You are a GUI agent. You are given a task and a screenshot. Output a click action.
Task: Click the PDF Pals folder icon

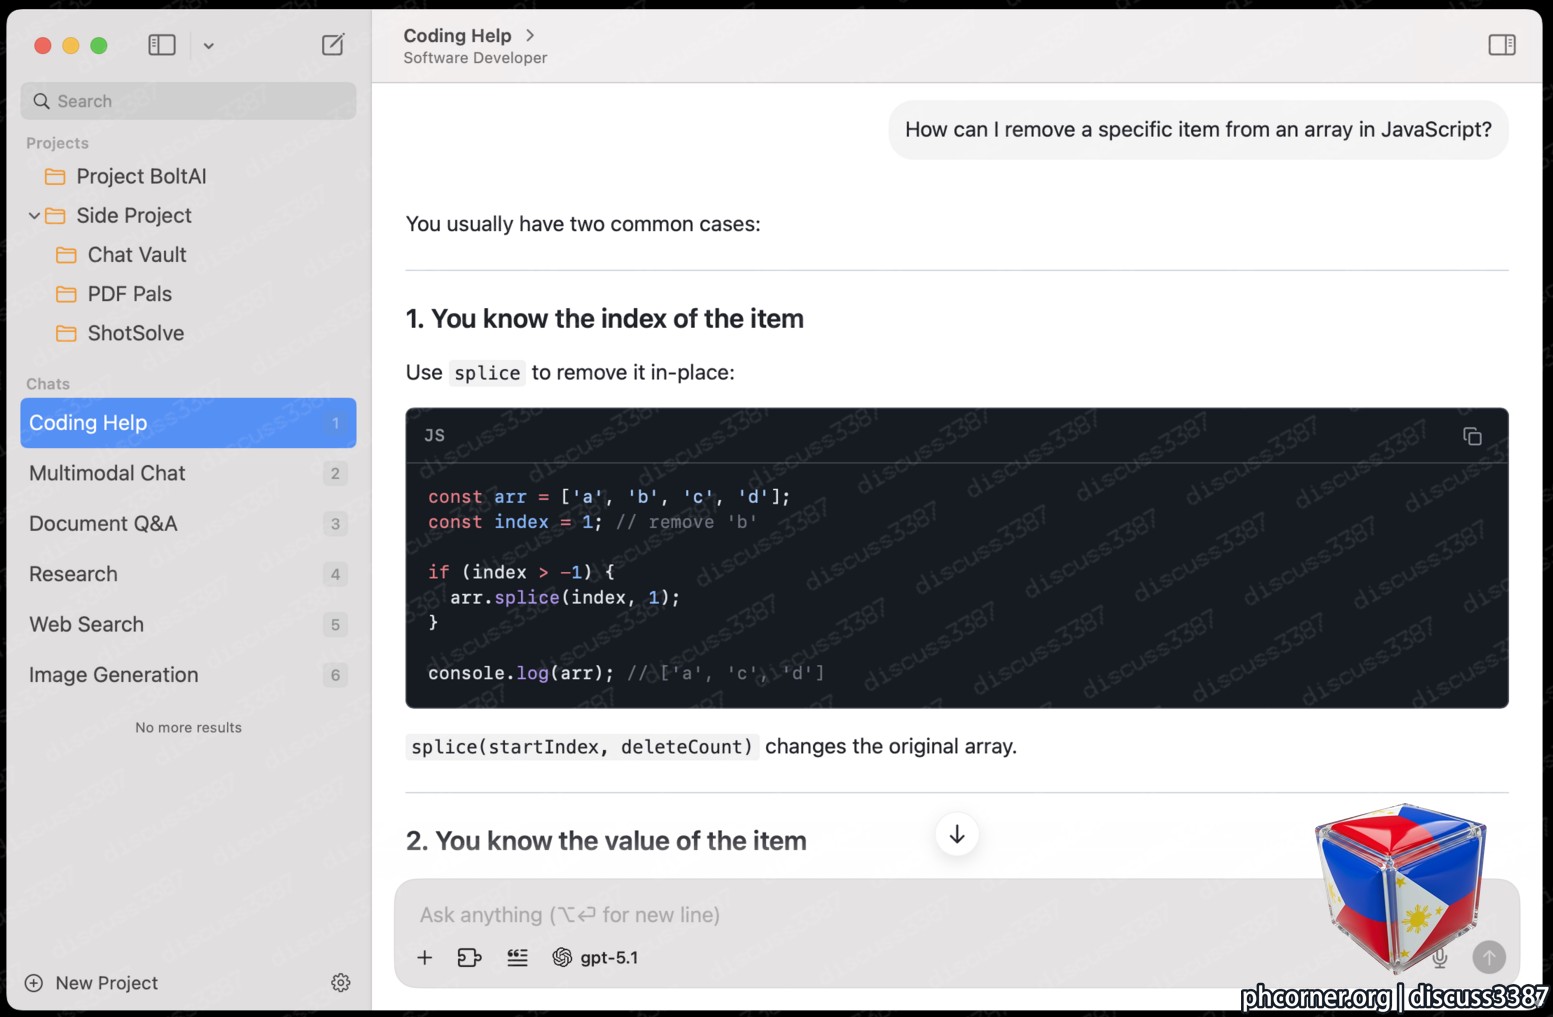pos(66,294)
